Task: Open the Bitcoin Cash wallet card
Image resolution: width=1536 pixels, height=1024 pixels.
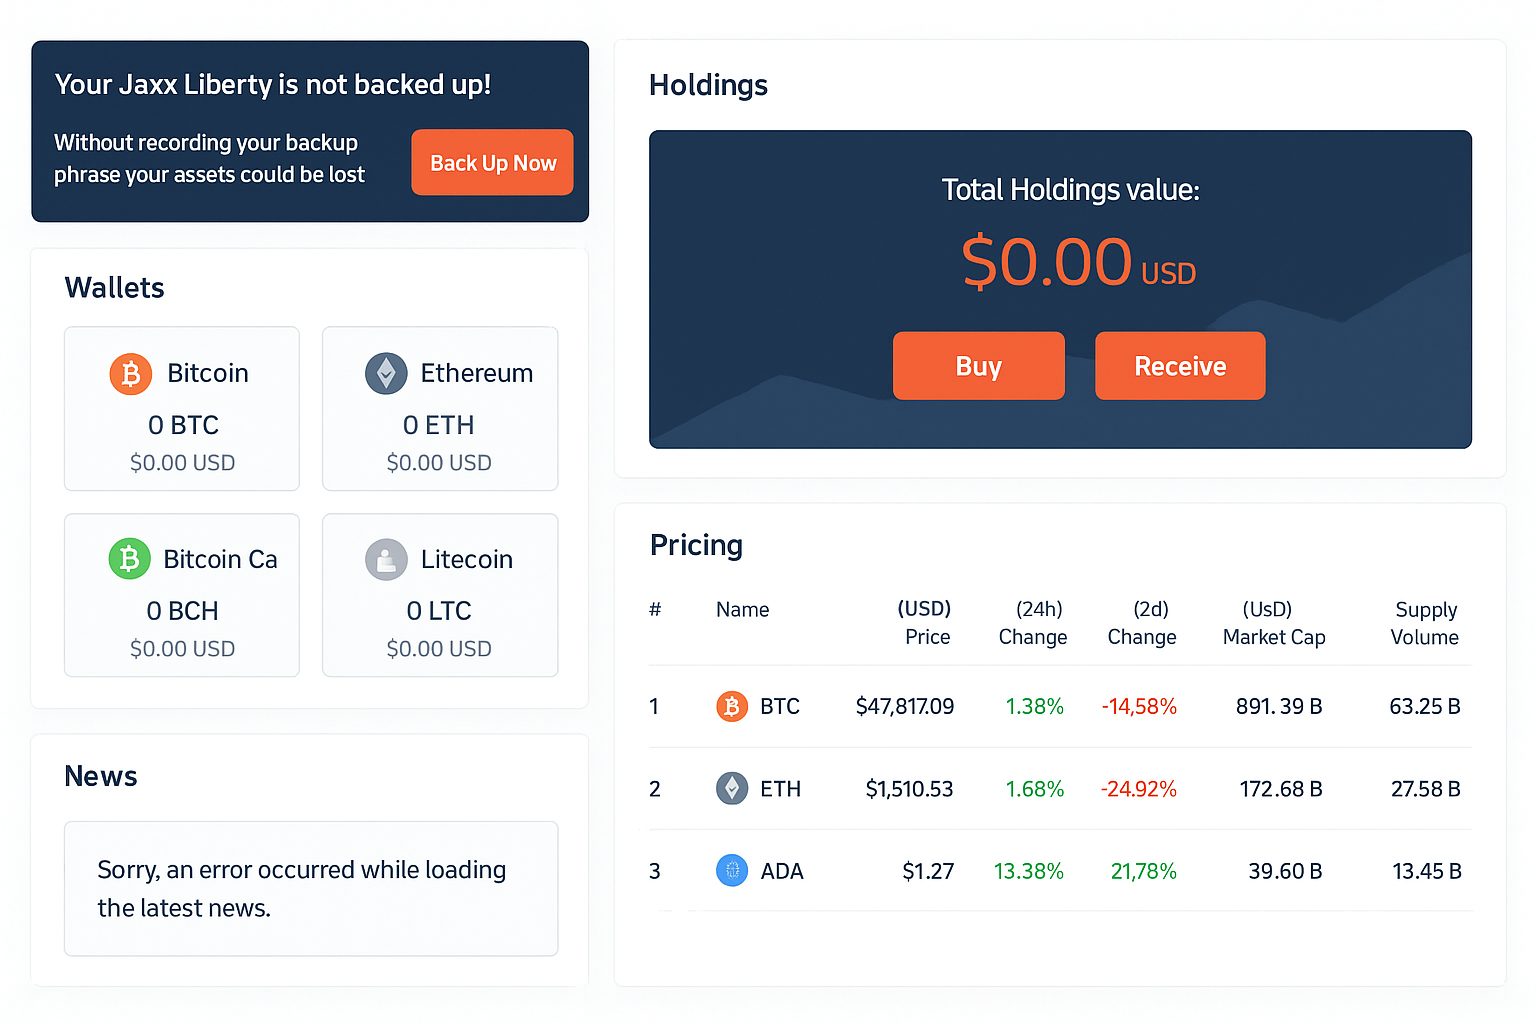Action: pos(182,596)
